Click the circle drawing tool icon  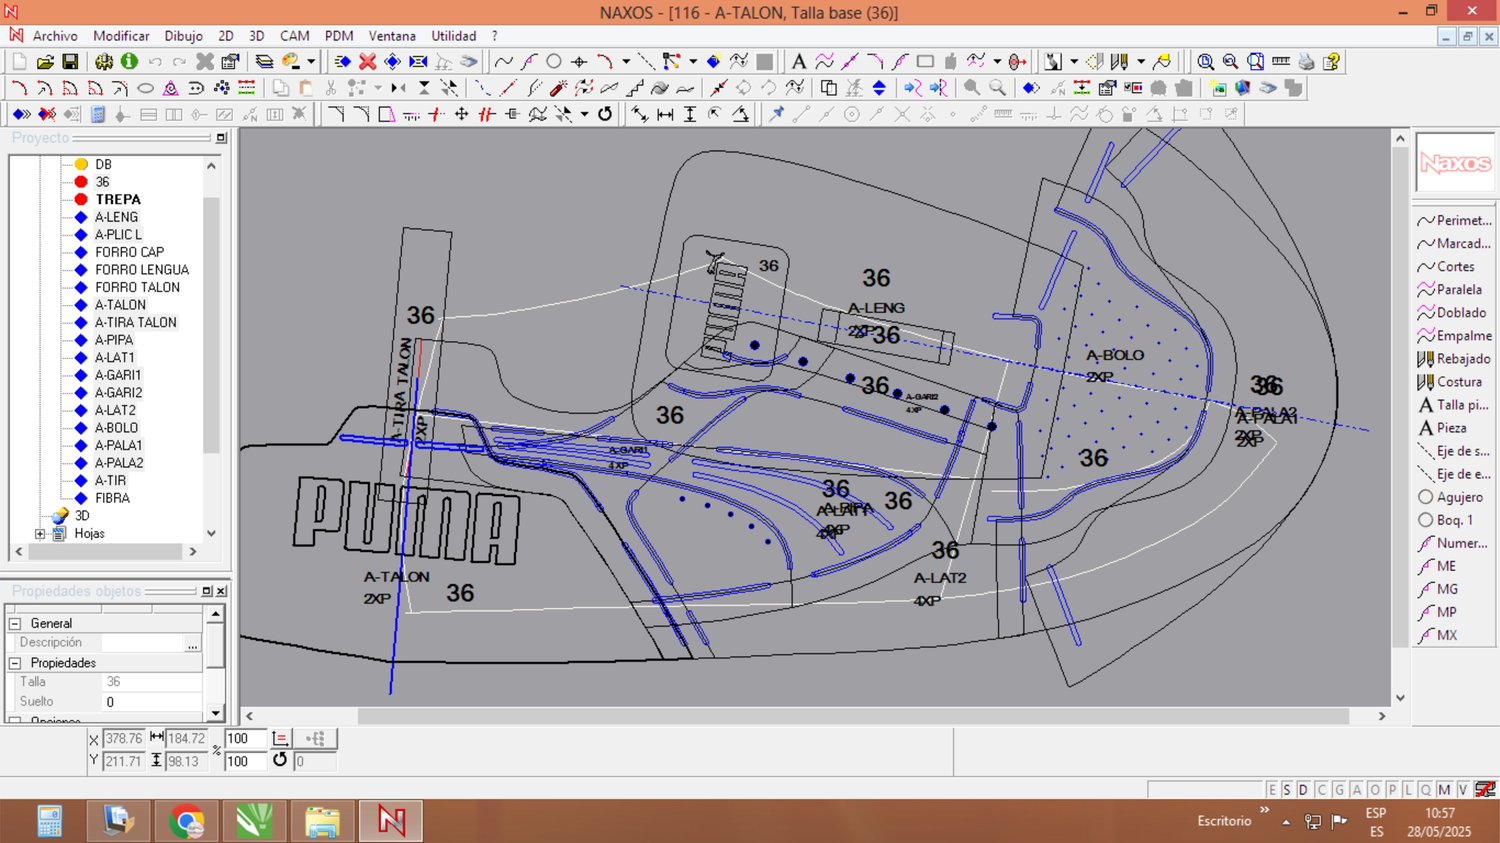[x=553, y=62]
